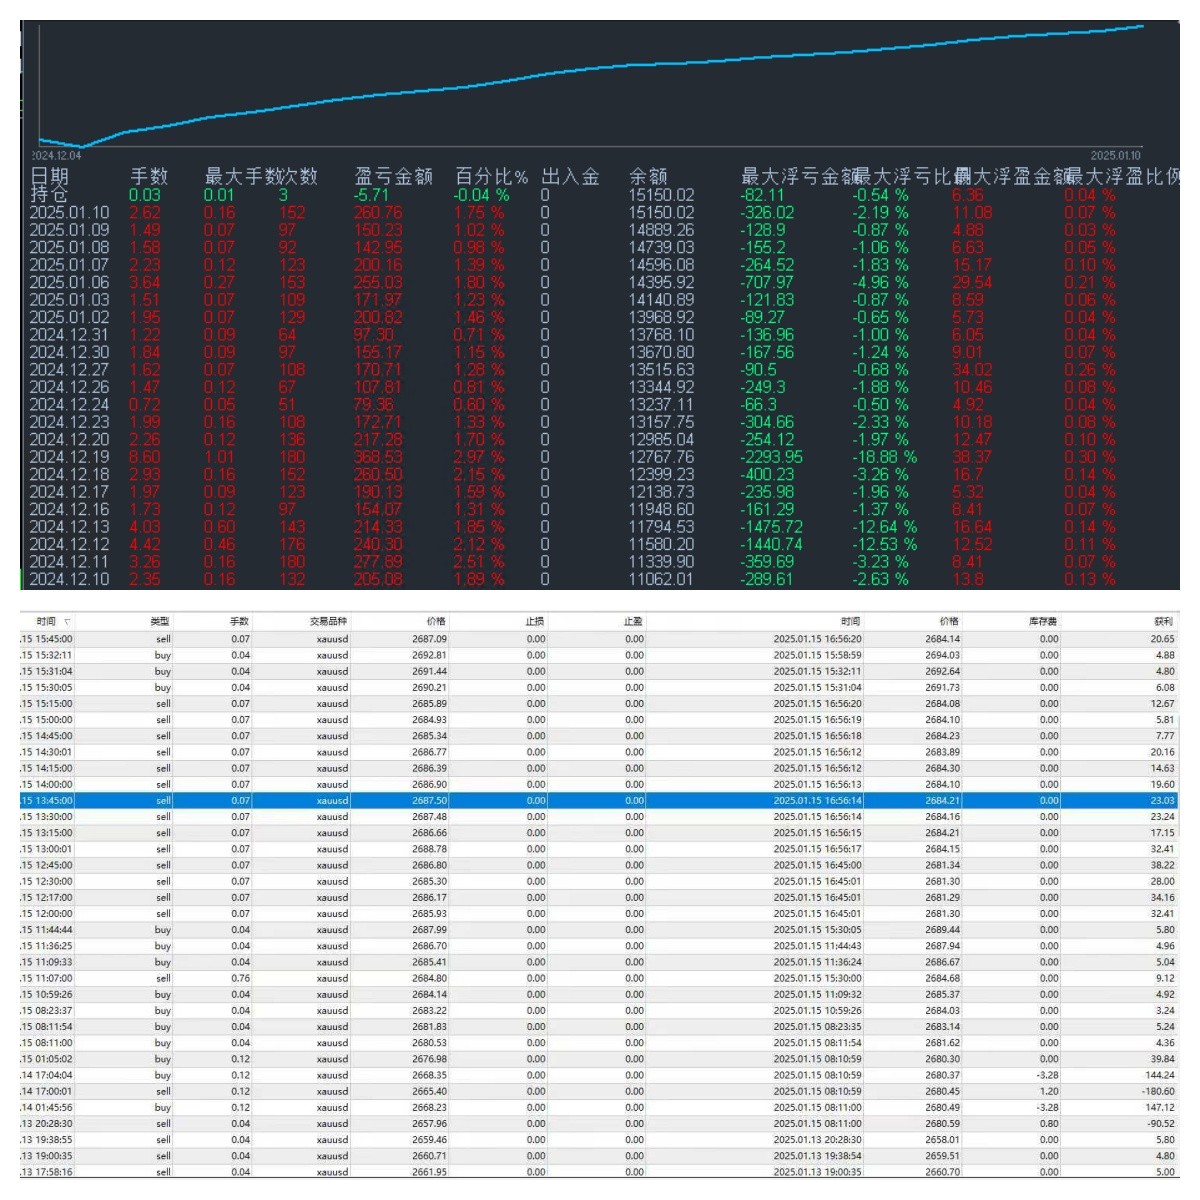Click the date cell 2024.12.10
The height and width of the screenshot is (1200, 1200).
(x=69, y=579)
